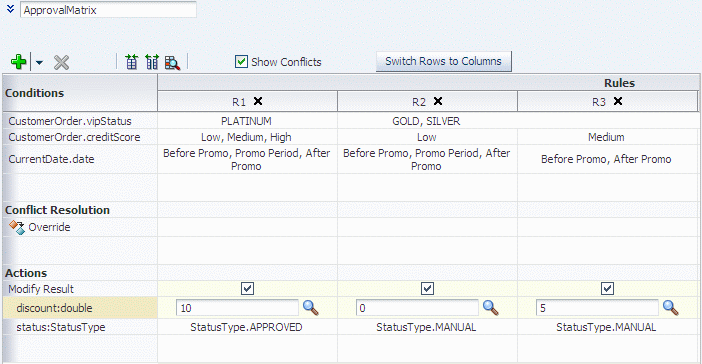Image resolution: width=702 pixels, height=364 pixels.
Task: Click R2's Low creditScore cell
Action: 427,137
